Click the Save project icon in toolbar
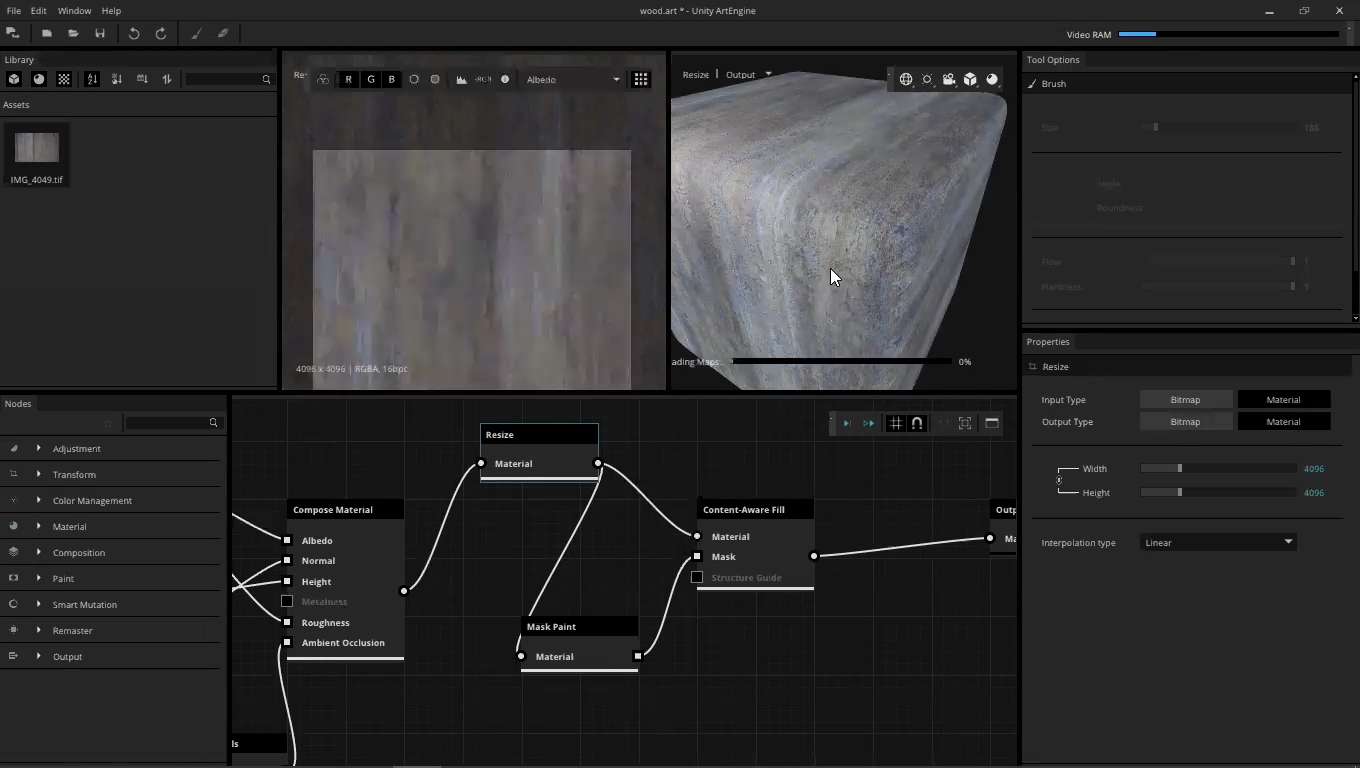This screenshot has height=768, width=1360. (x=99, y=33)
